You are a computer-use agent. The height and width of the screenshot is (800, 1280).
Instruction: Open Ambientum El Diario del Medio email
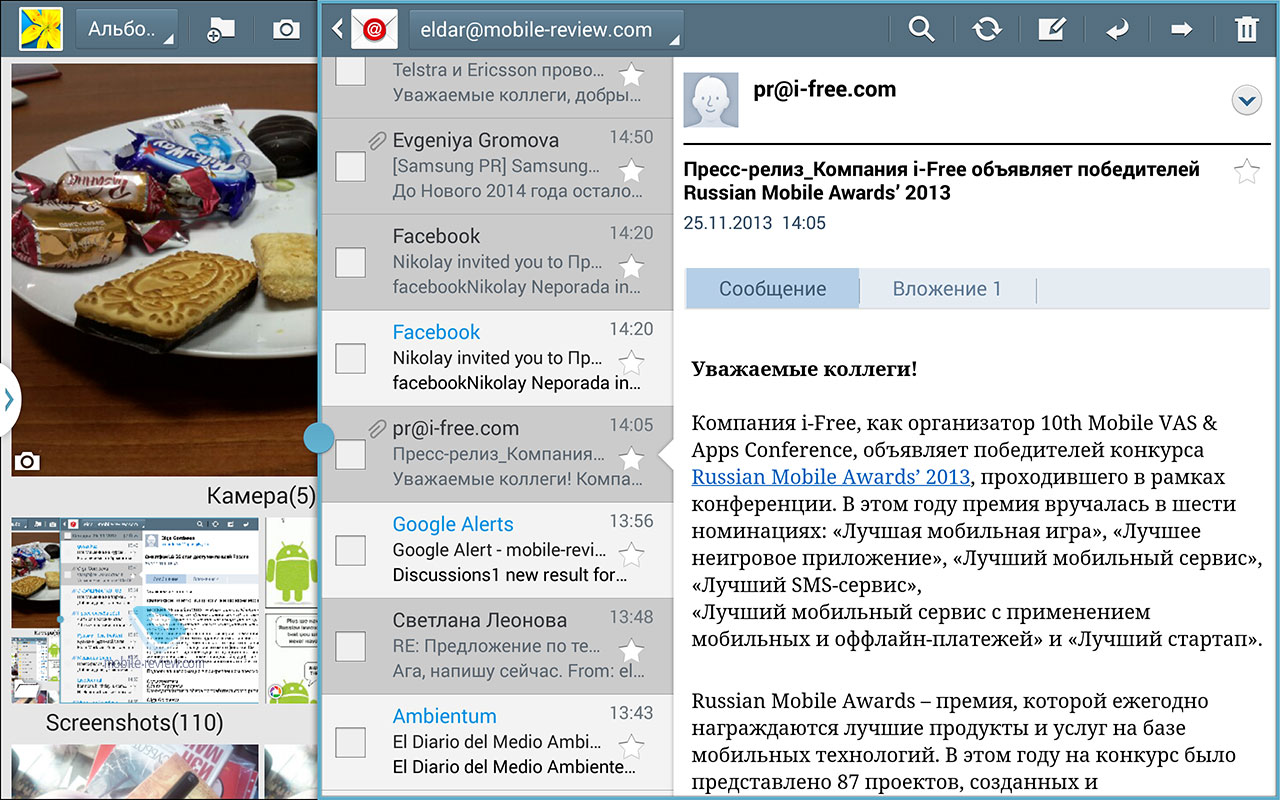[497, 742]
